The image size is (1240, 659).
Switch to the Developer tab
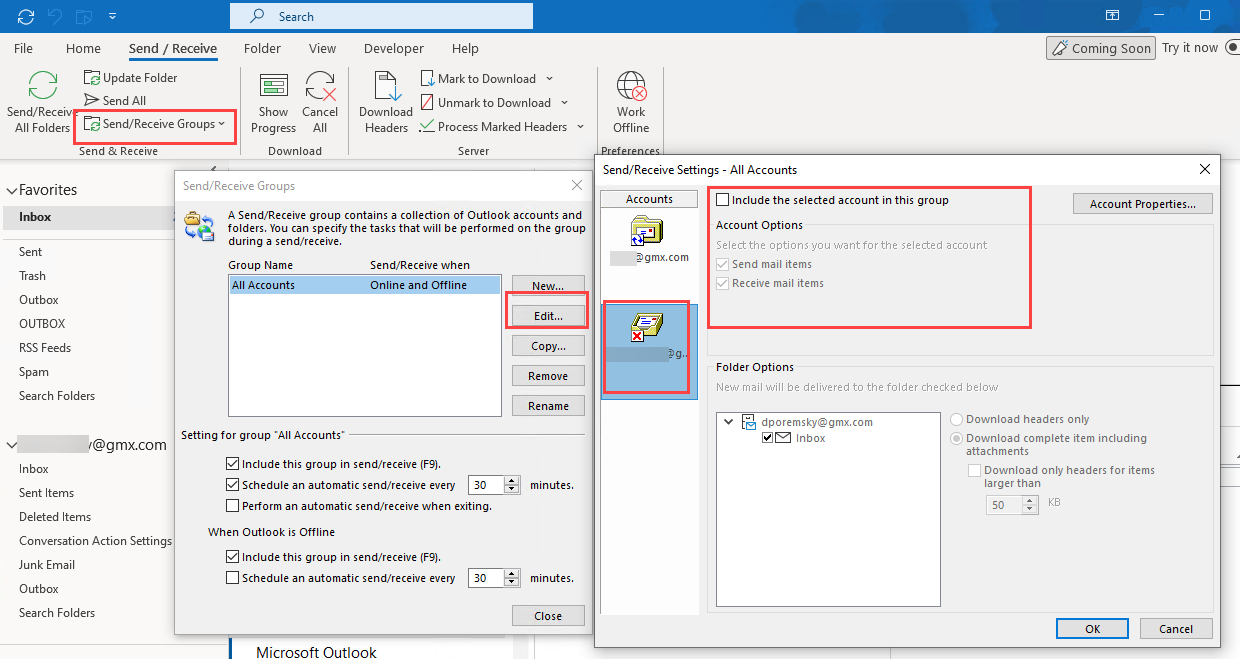[394, 48]
